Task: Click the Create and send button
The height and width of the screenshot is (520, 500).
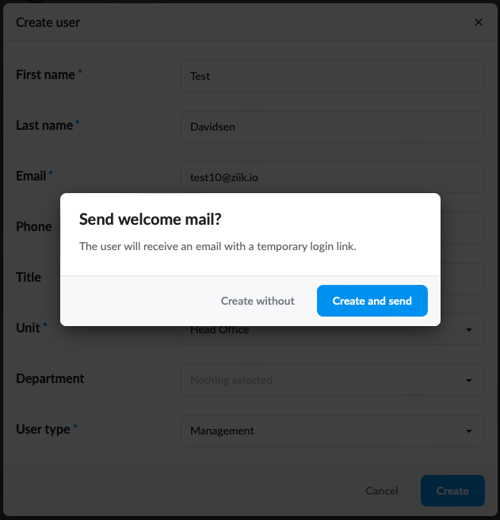Action: pos(372,301)
